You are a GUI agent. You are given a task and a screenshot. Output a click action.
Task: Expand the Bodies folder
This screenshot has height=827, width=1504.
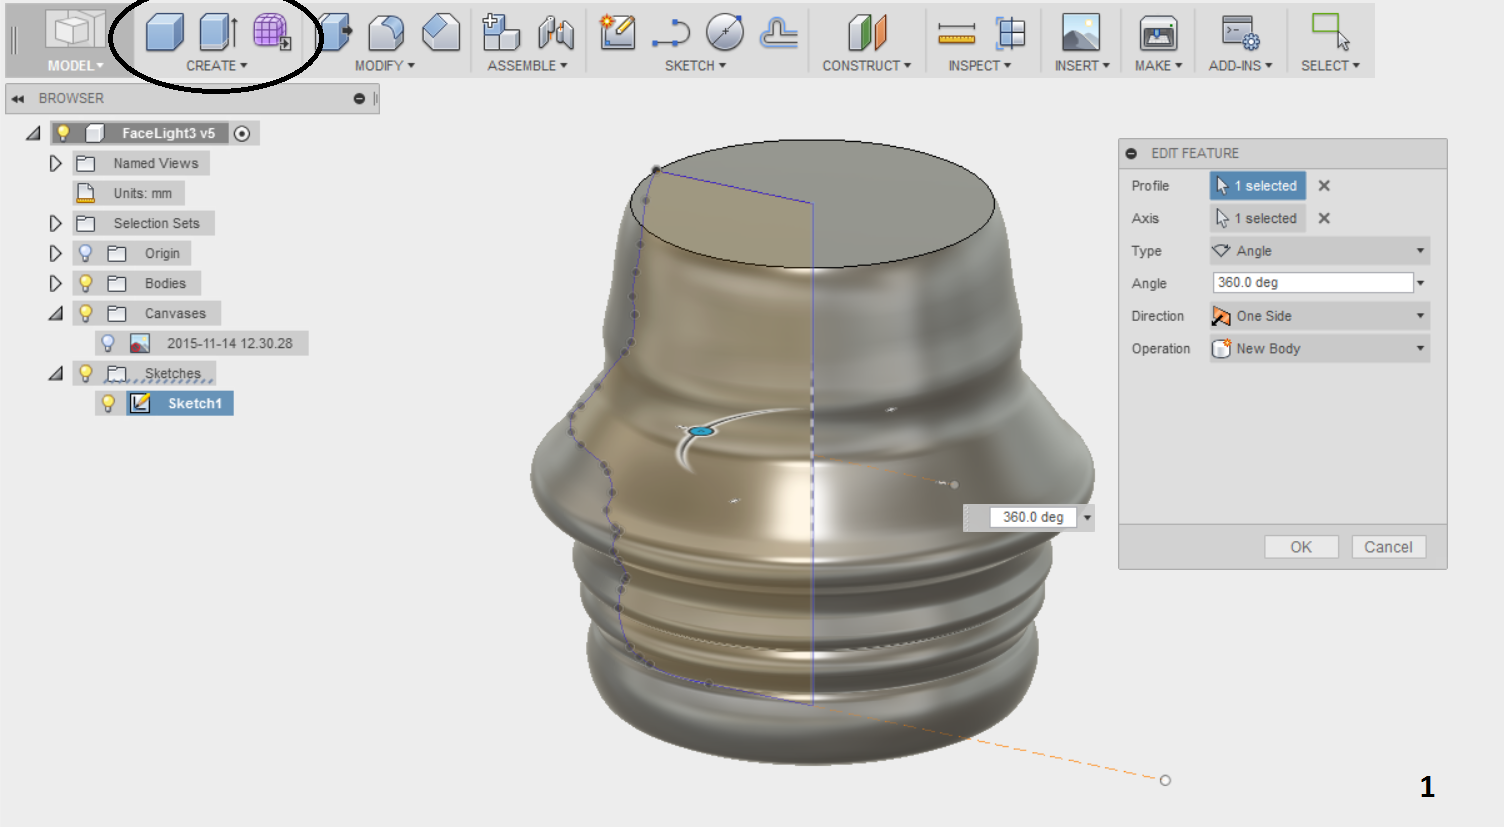55,283
